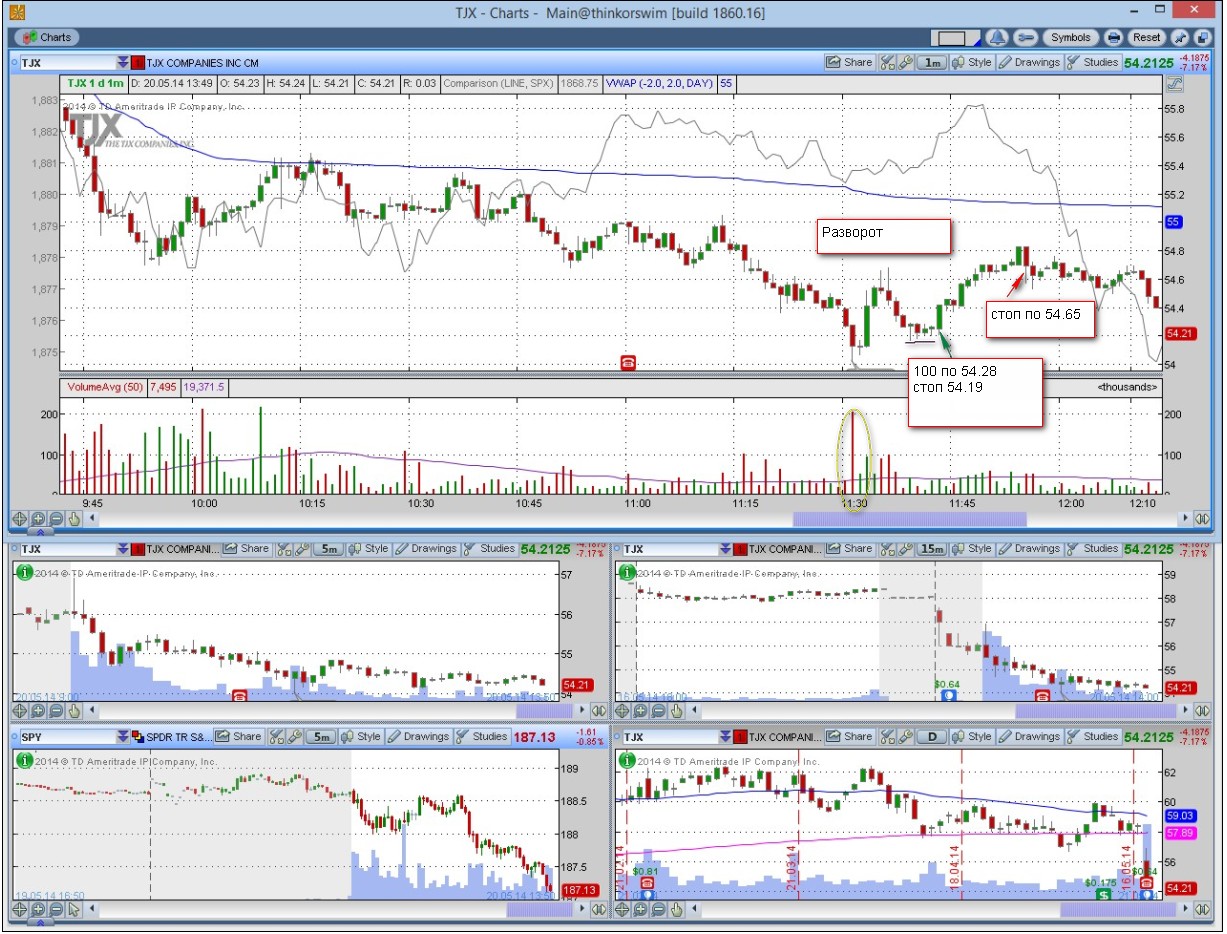Open symbol dropdown arrow in TJX daily chart
The image size is (1227, 934).
coord(725,737)
